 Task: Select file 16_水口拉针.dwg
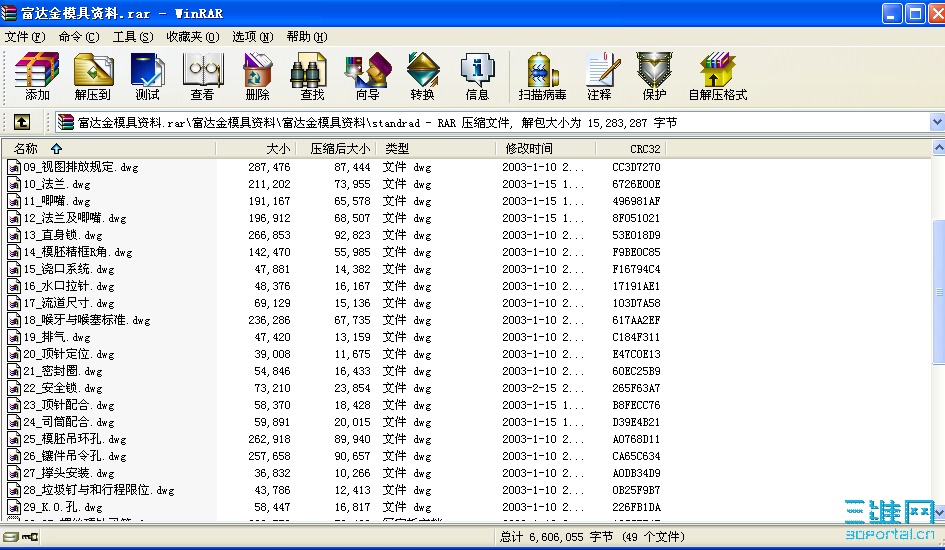(69, 286)
